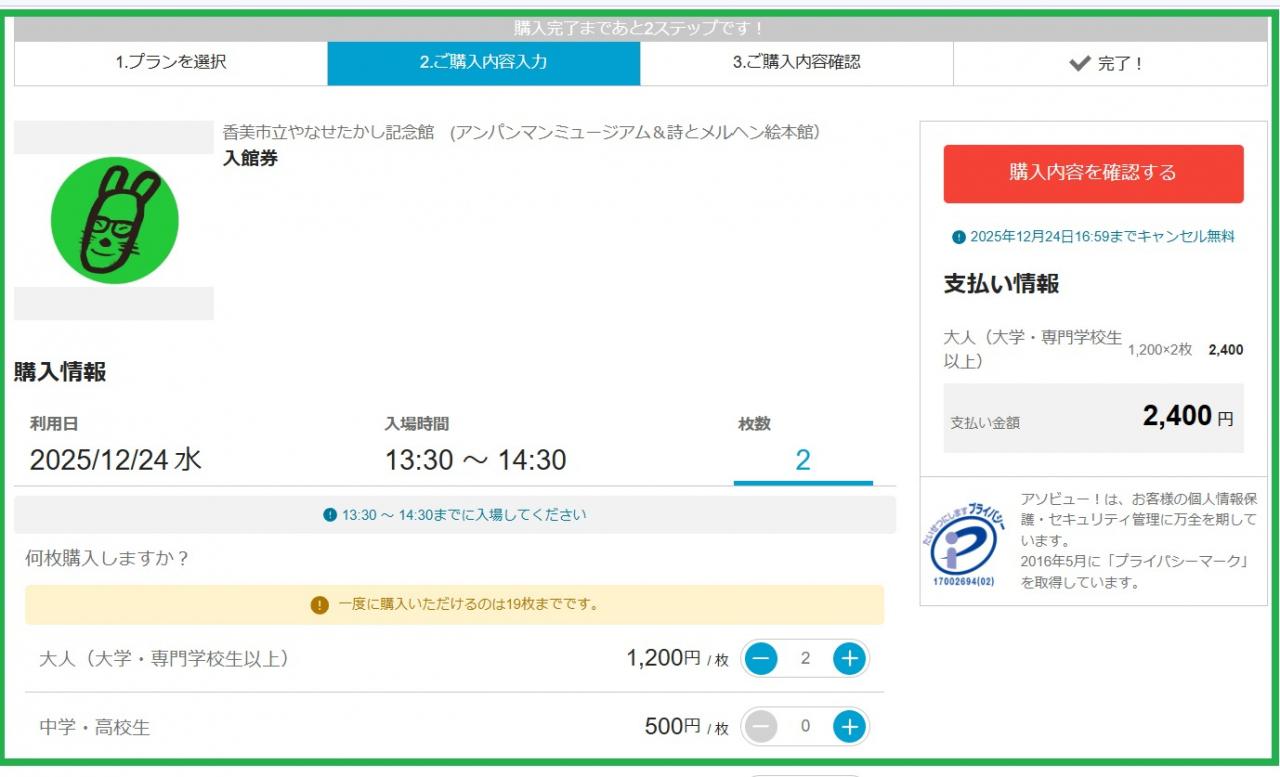The height and width of the screenshot is (777, 1280).
Task: Add a 中学・高校生 ticket with plus
Action: [849, 727]
